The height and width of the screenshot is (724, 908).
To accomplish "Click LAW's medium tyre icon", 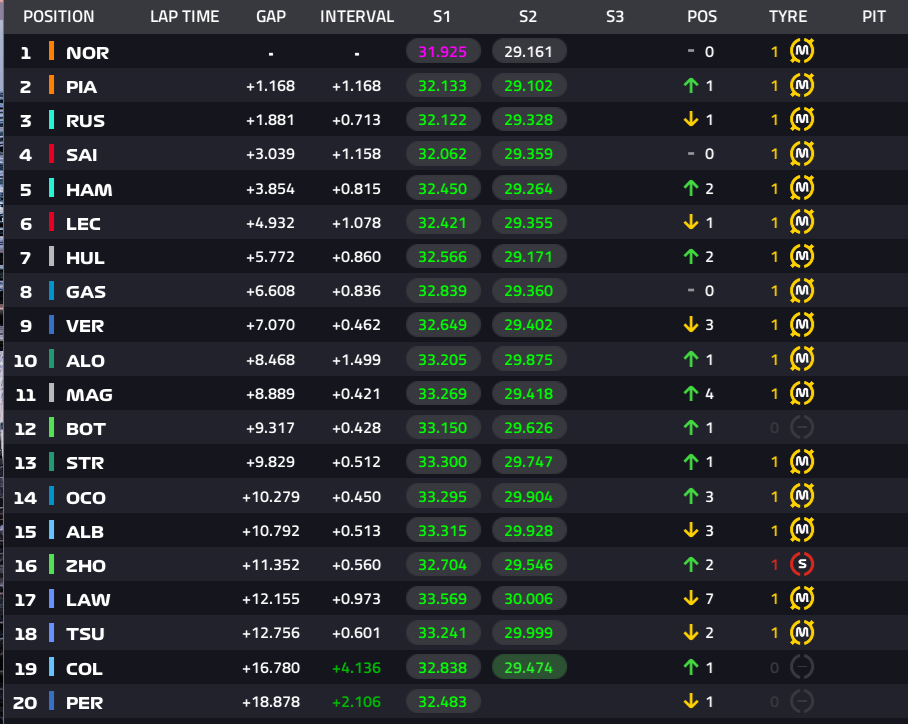I will (802, 598).
